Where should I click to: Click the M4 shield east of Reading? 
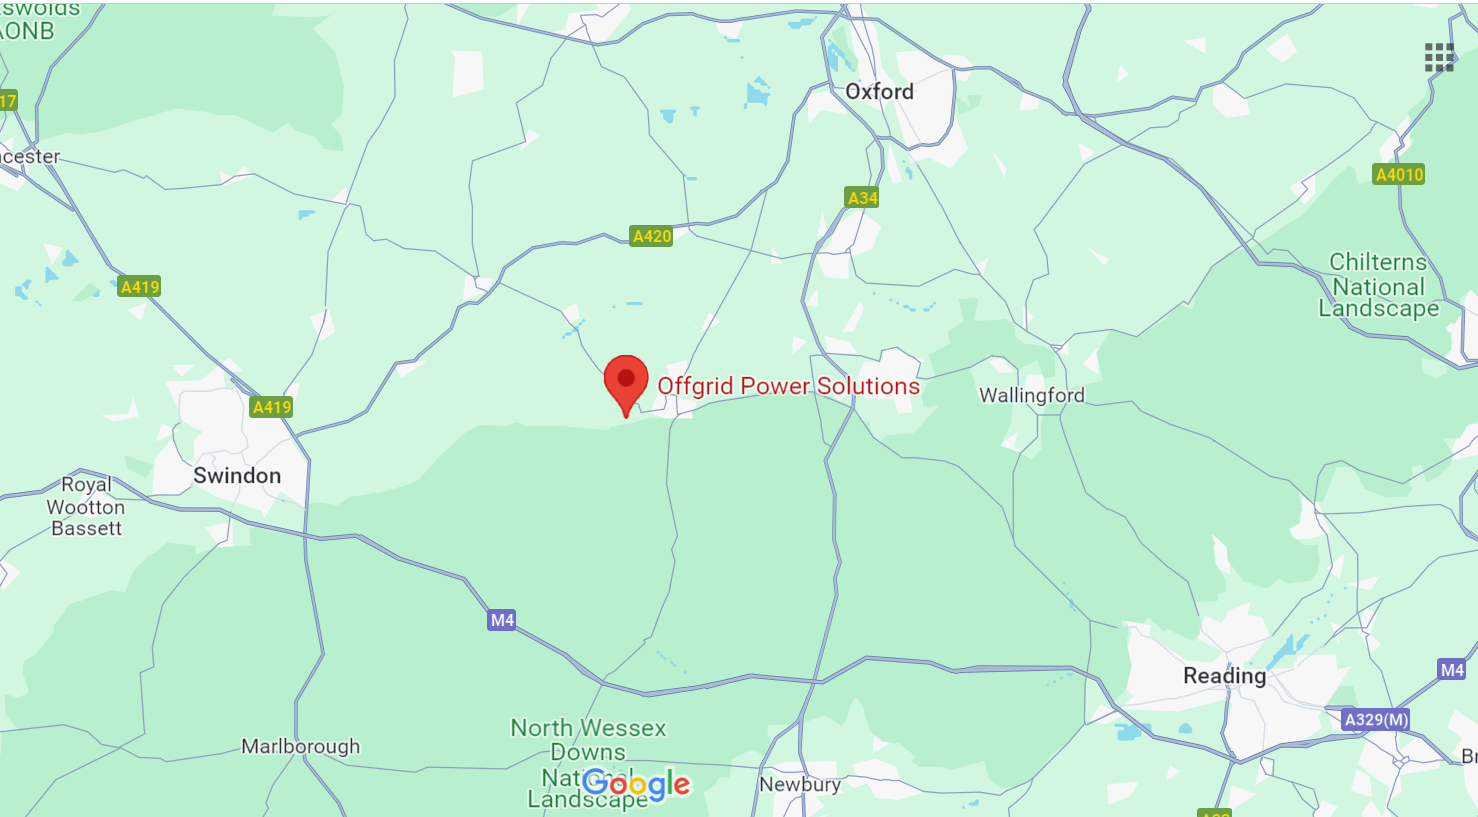(x=1452, y=670)
